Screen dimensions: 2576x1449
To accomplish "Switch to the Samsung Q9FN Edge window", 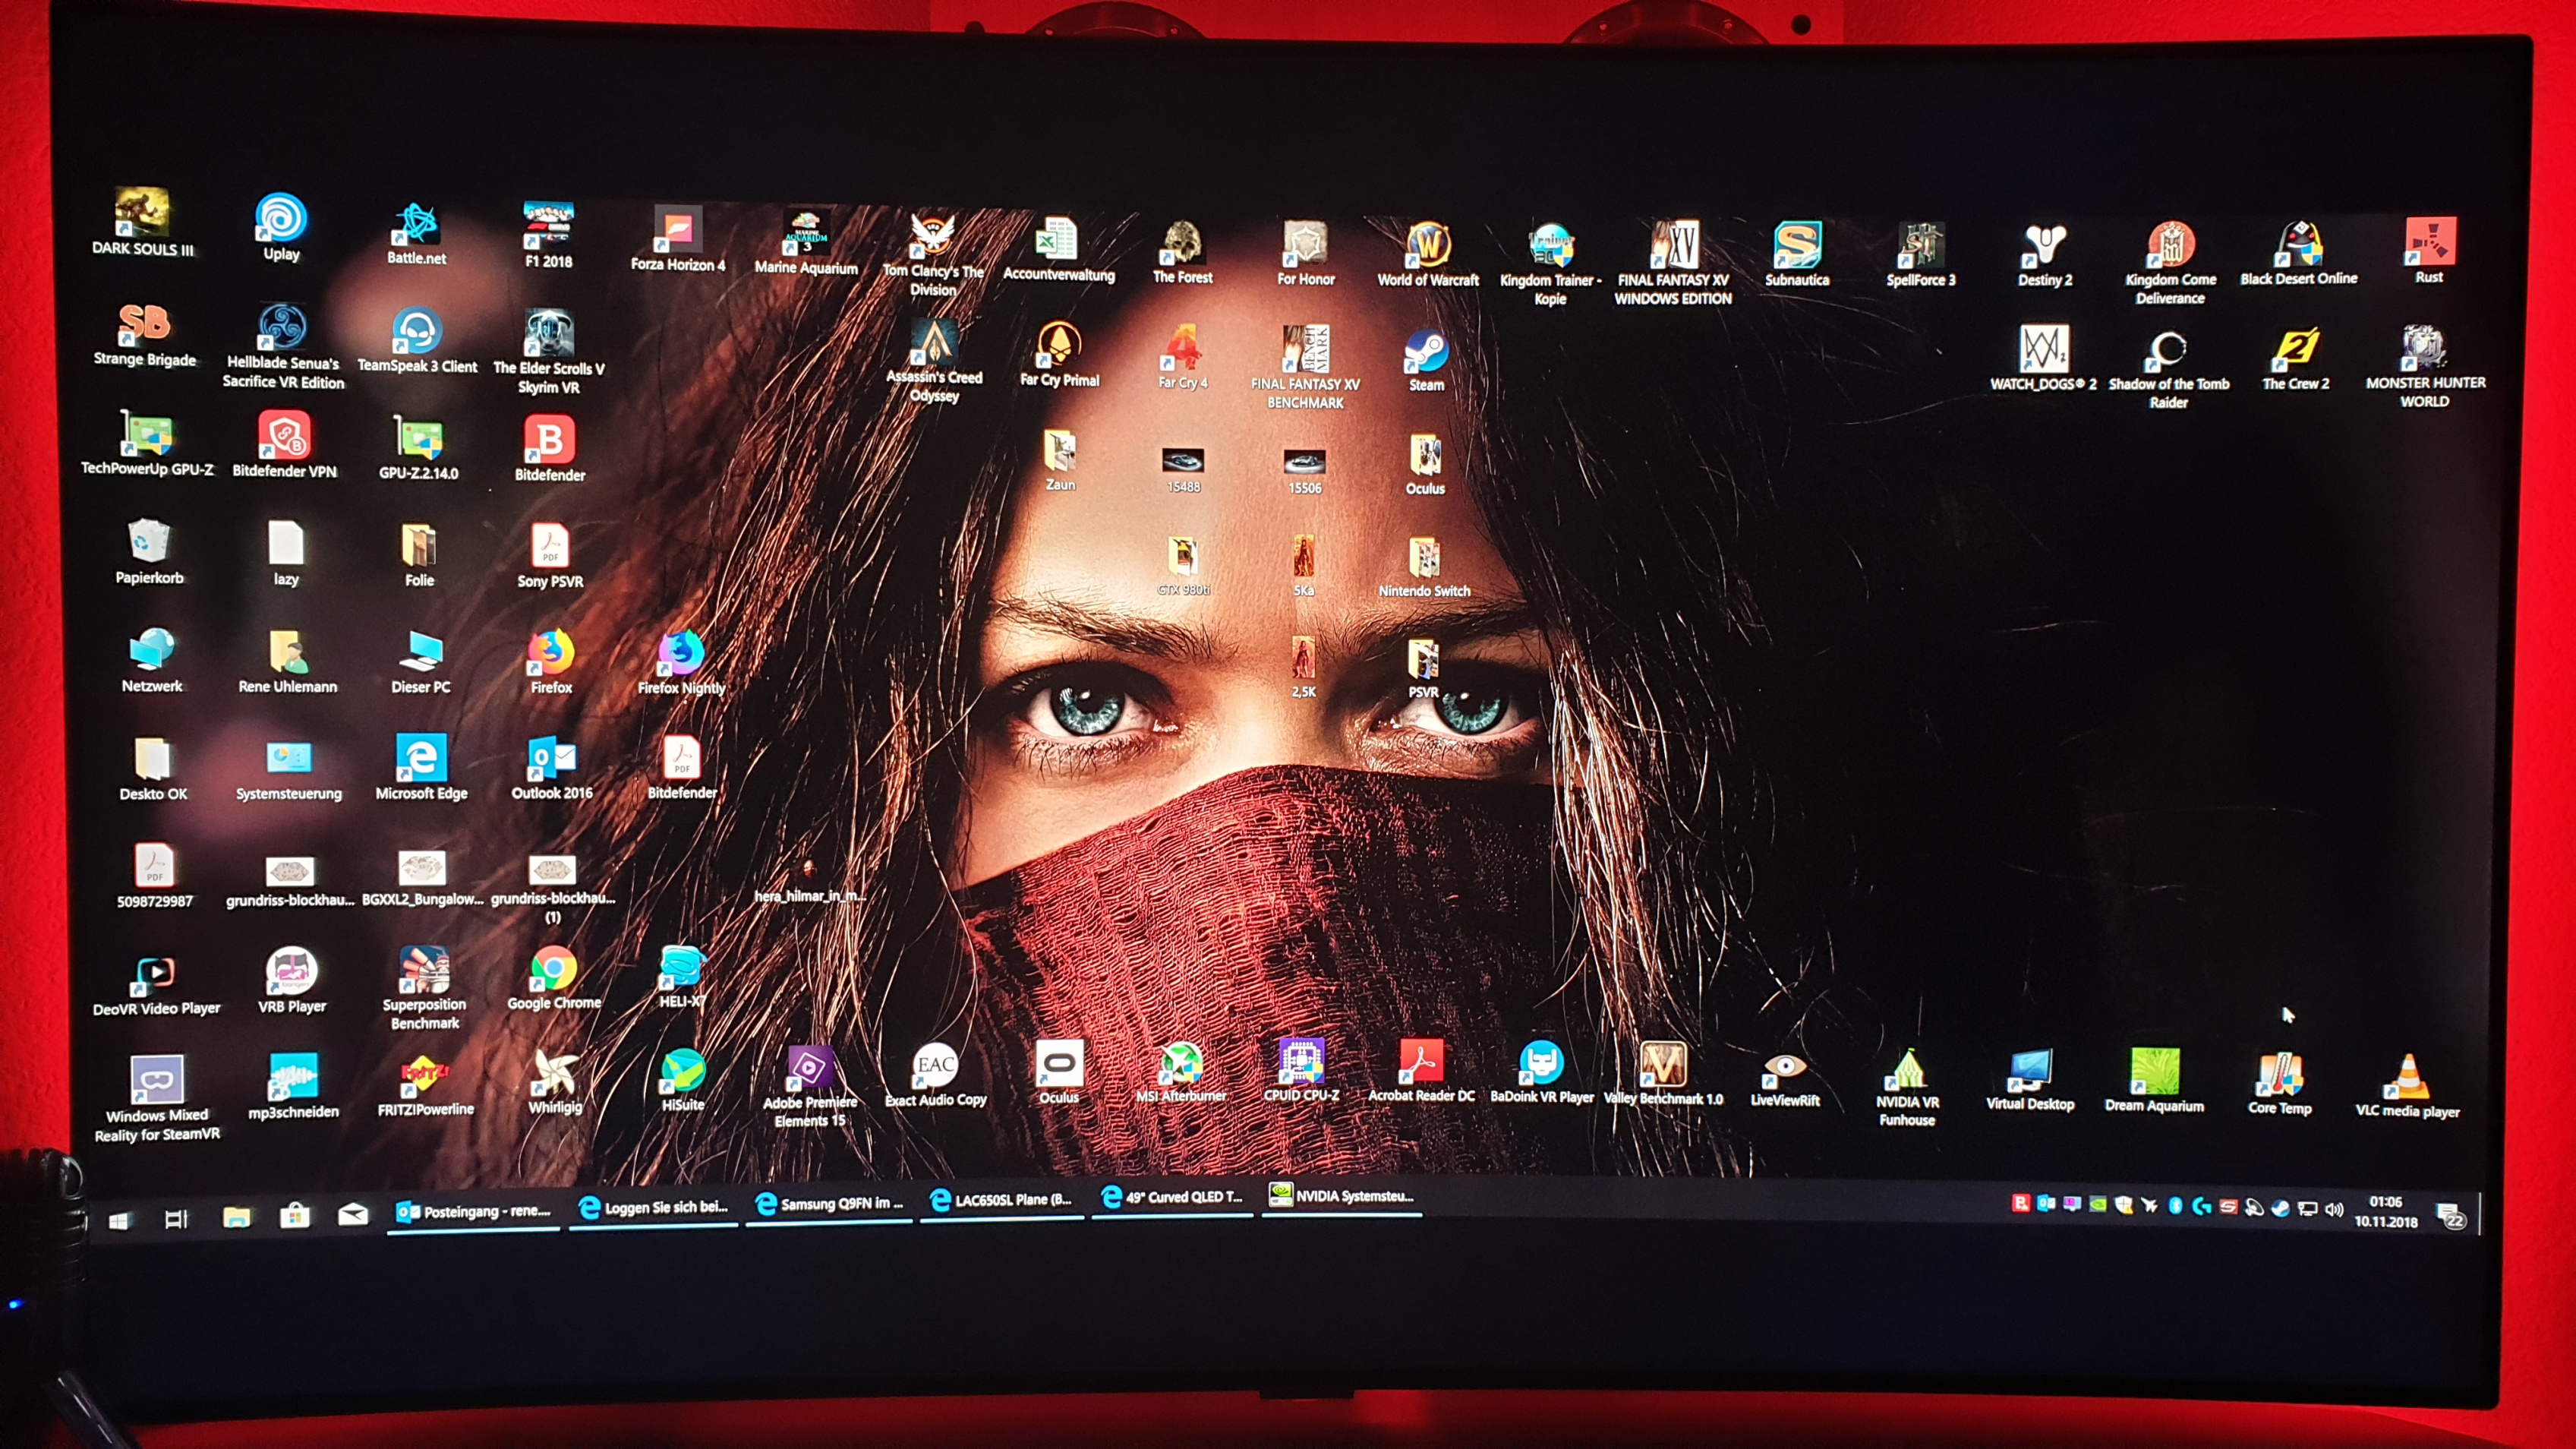I will pyautogui.click(x=829, y=1204).
